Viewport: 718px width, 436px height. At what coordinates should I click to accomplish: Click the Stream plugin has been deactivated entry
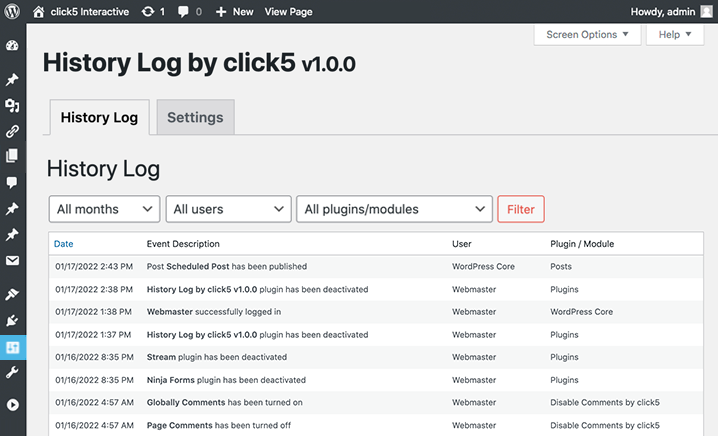point(217,357)
